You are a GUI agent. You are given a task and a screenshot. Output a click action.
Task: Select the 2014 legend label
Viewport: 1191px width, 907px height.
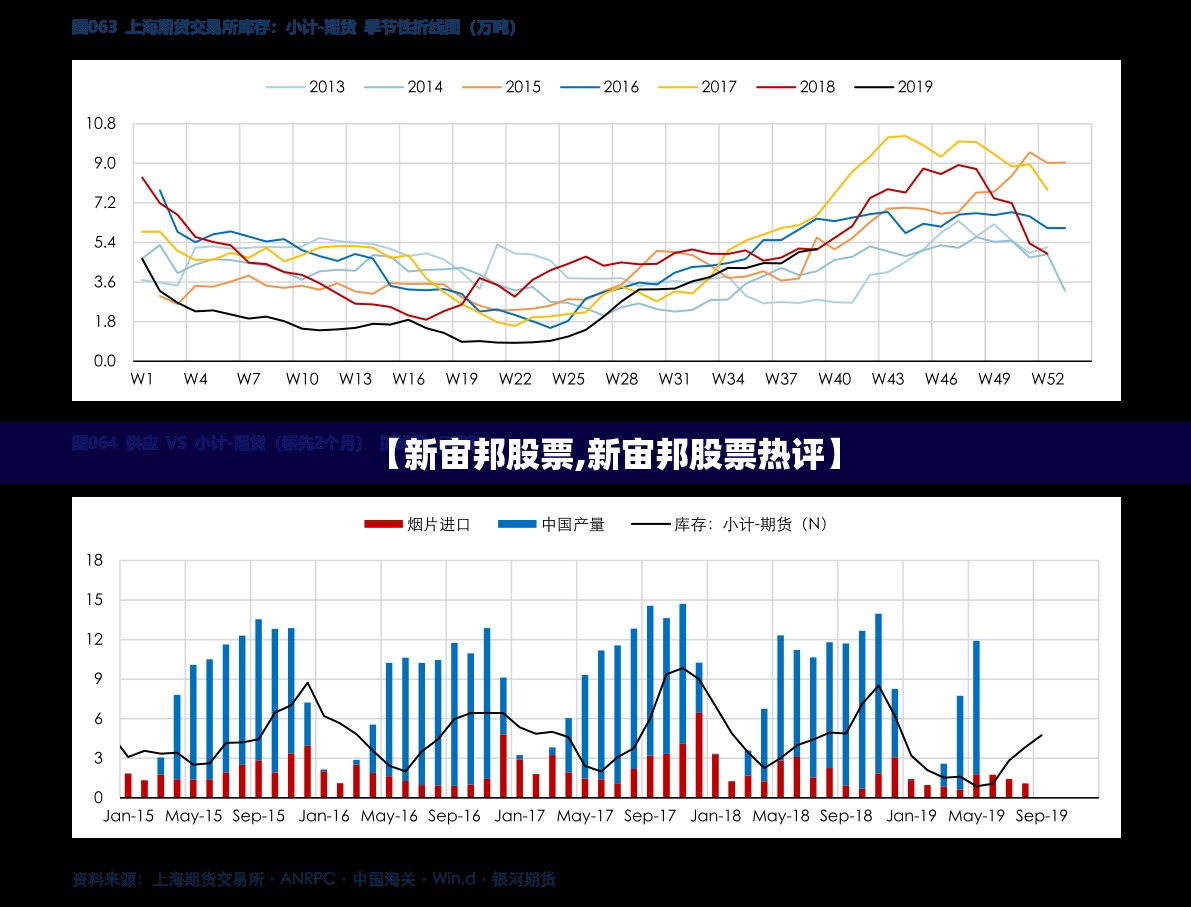click(x=425, y=87)
